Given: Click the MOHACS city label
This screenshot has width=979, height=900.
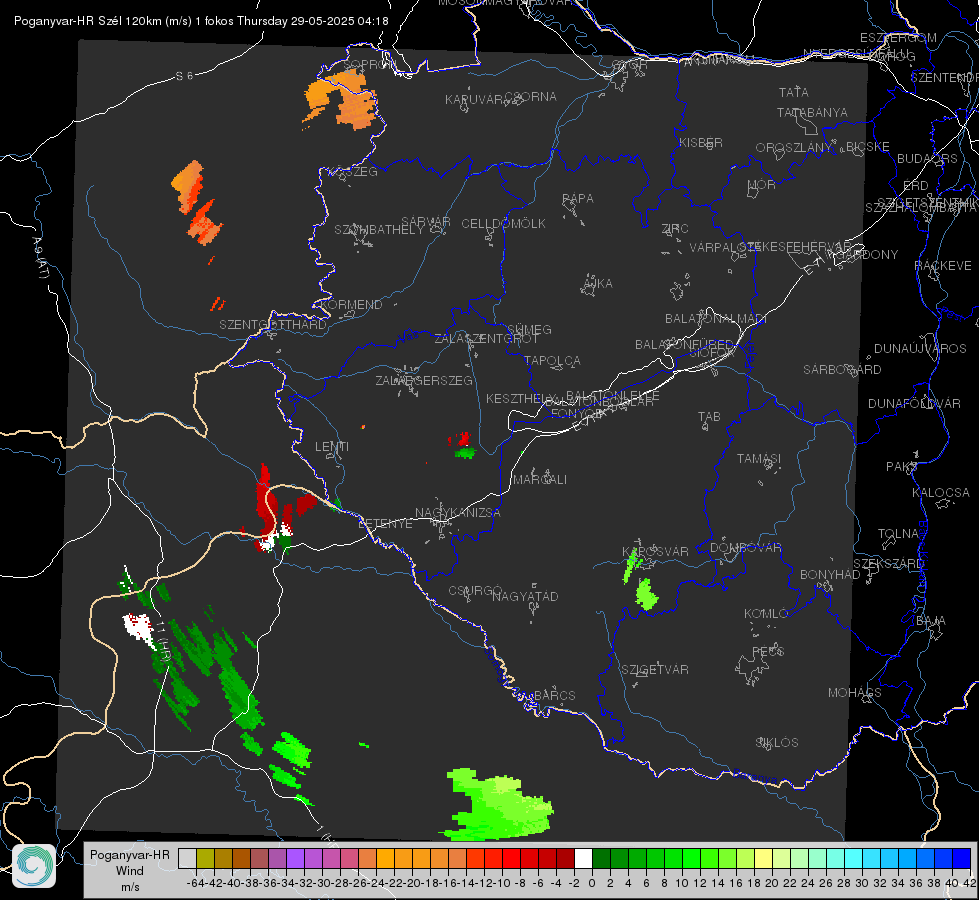Looking at the screenshot, I should [855, 692].
